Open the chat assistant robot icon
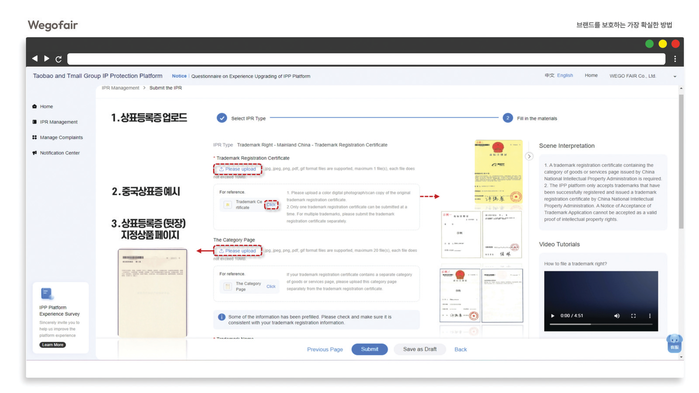This screenshot has height=393, width=699. 674,344
